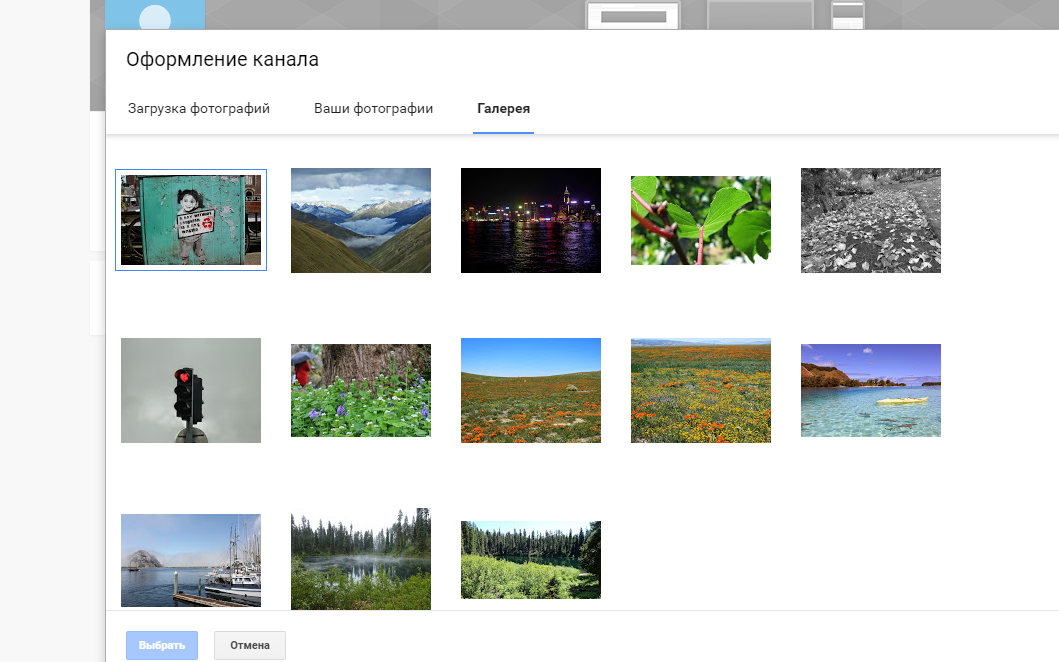Click the desktop preview icon in the background

point(632,16)
